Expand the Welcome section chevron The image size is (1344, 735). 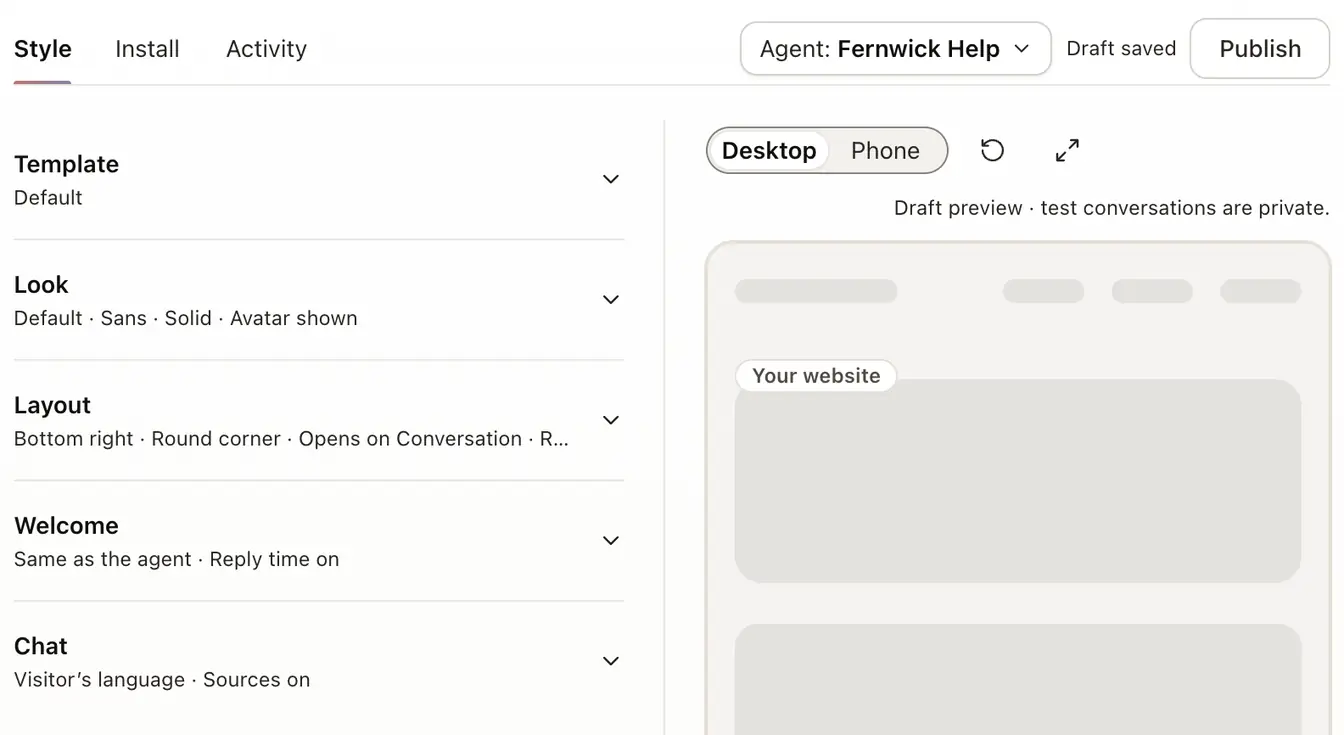[611, 540]
